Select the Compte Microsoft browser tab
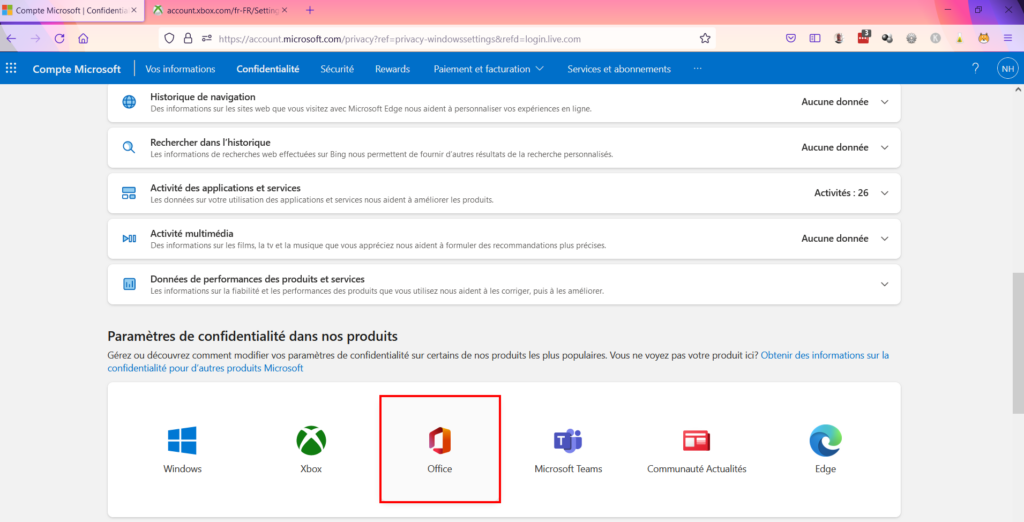1024x522 pixels. pyautogui.click(x=72, y=10)
